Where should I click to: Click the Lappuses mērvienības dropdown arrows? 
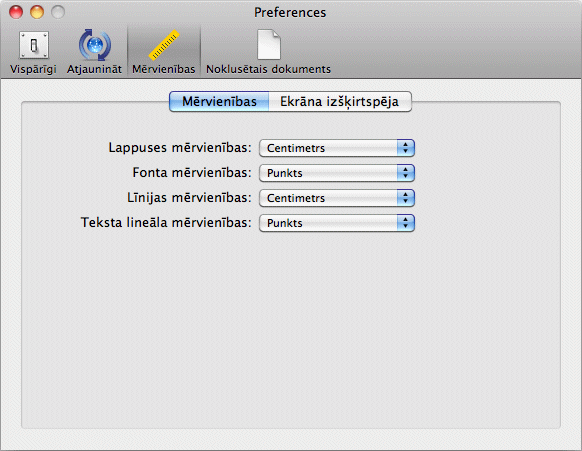pyautogui.click(x=405, y=148)
